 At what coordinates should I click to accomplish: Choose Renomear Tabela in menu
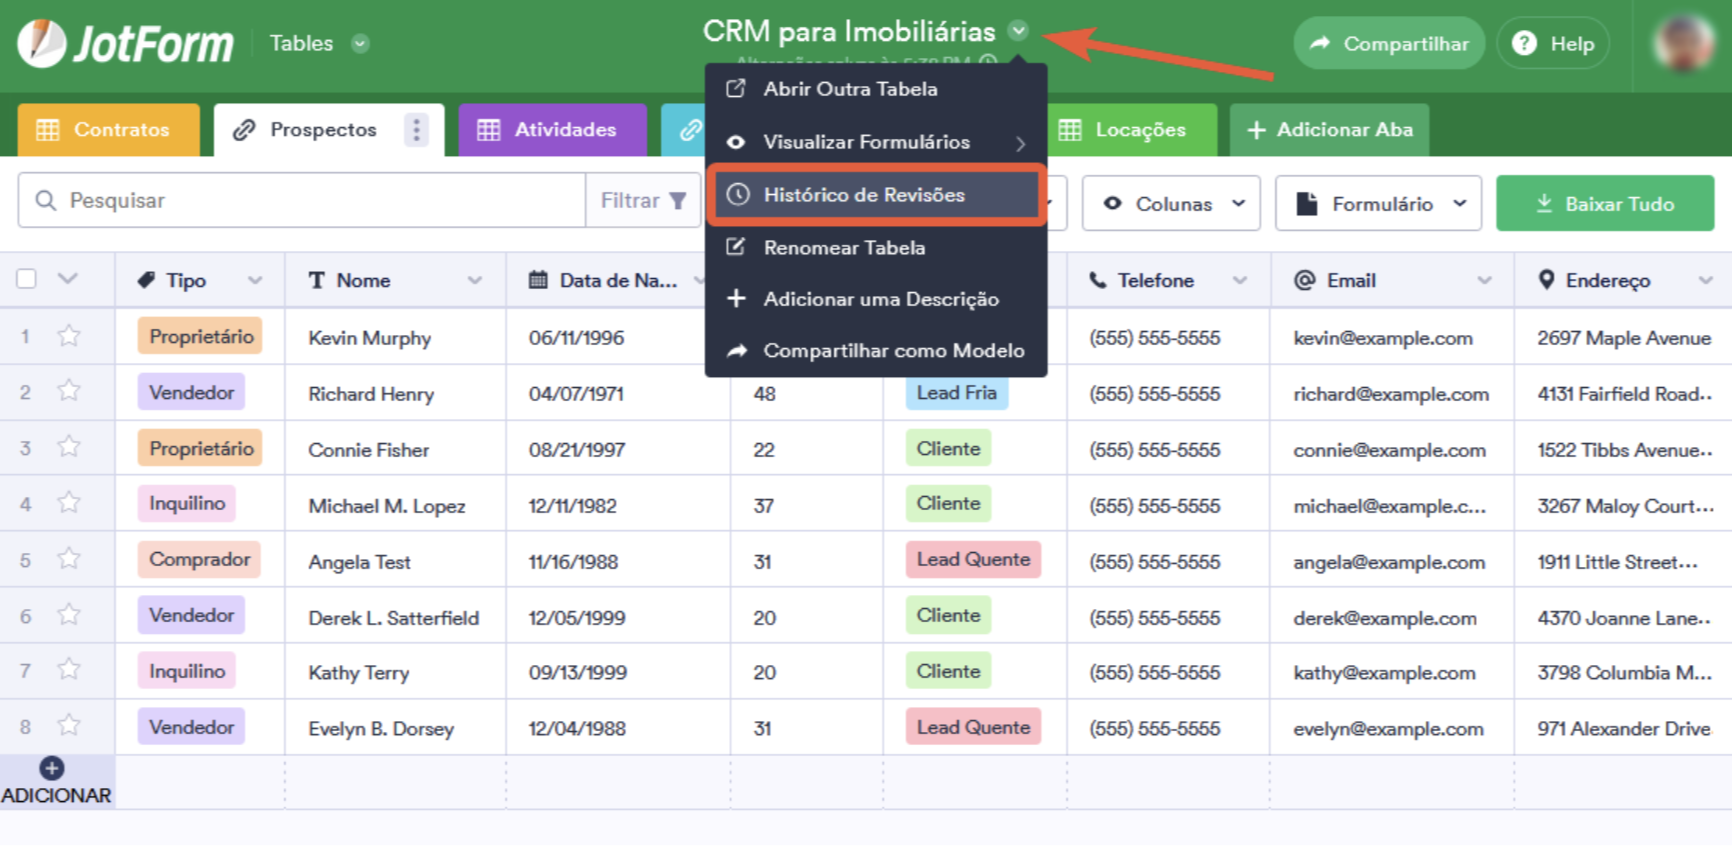coord(876,247)
